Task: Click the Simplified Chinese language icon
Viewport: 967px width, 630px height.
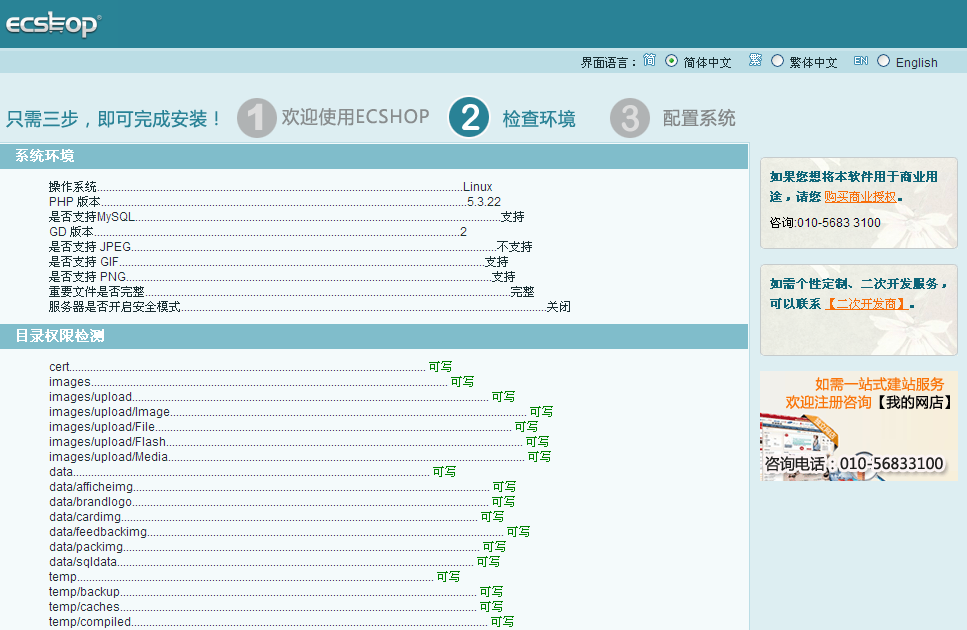Action: pyautogui.click(x=650, y=61)
